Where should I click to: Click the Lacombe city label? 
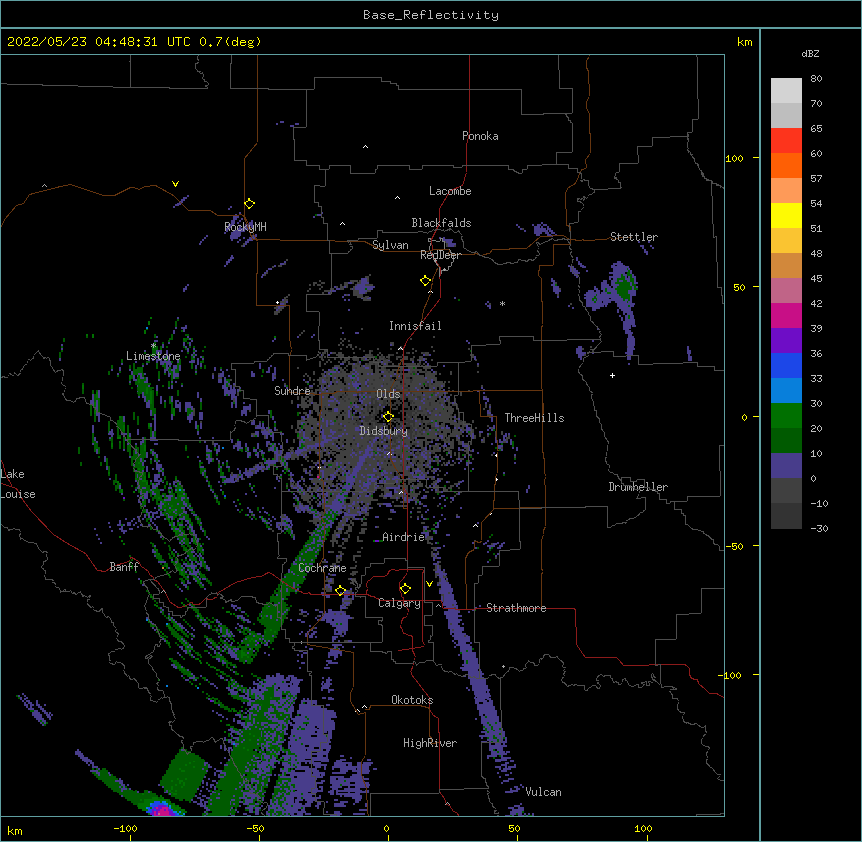[x=450, y=191]
